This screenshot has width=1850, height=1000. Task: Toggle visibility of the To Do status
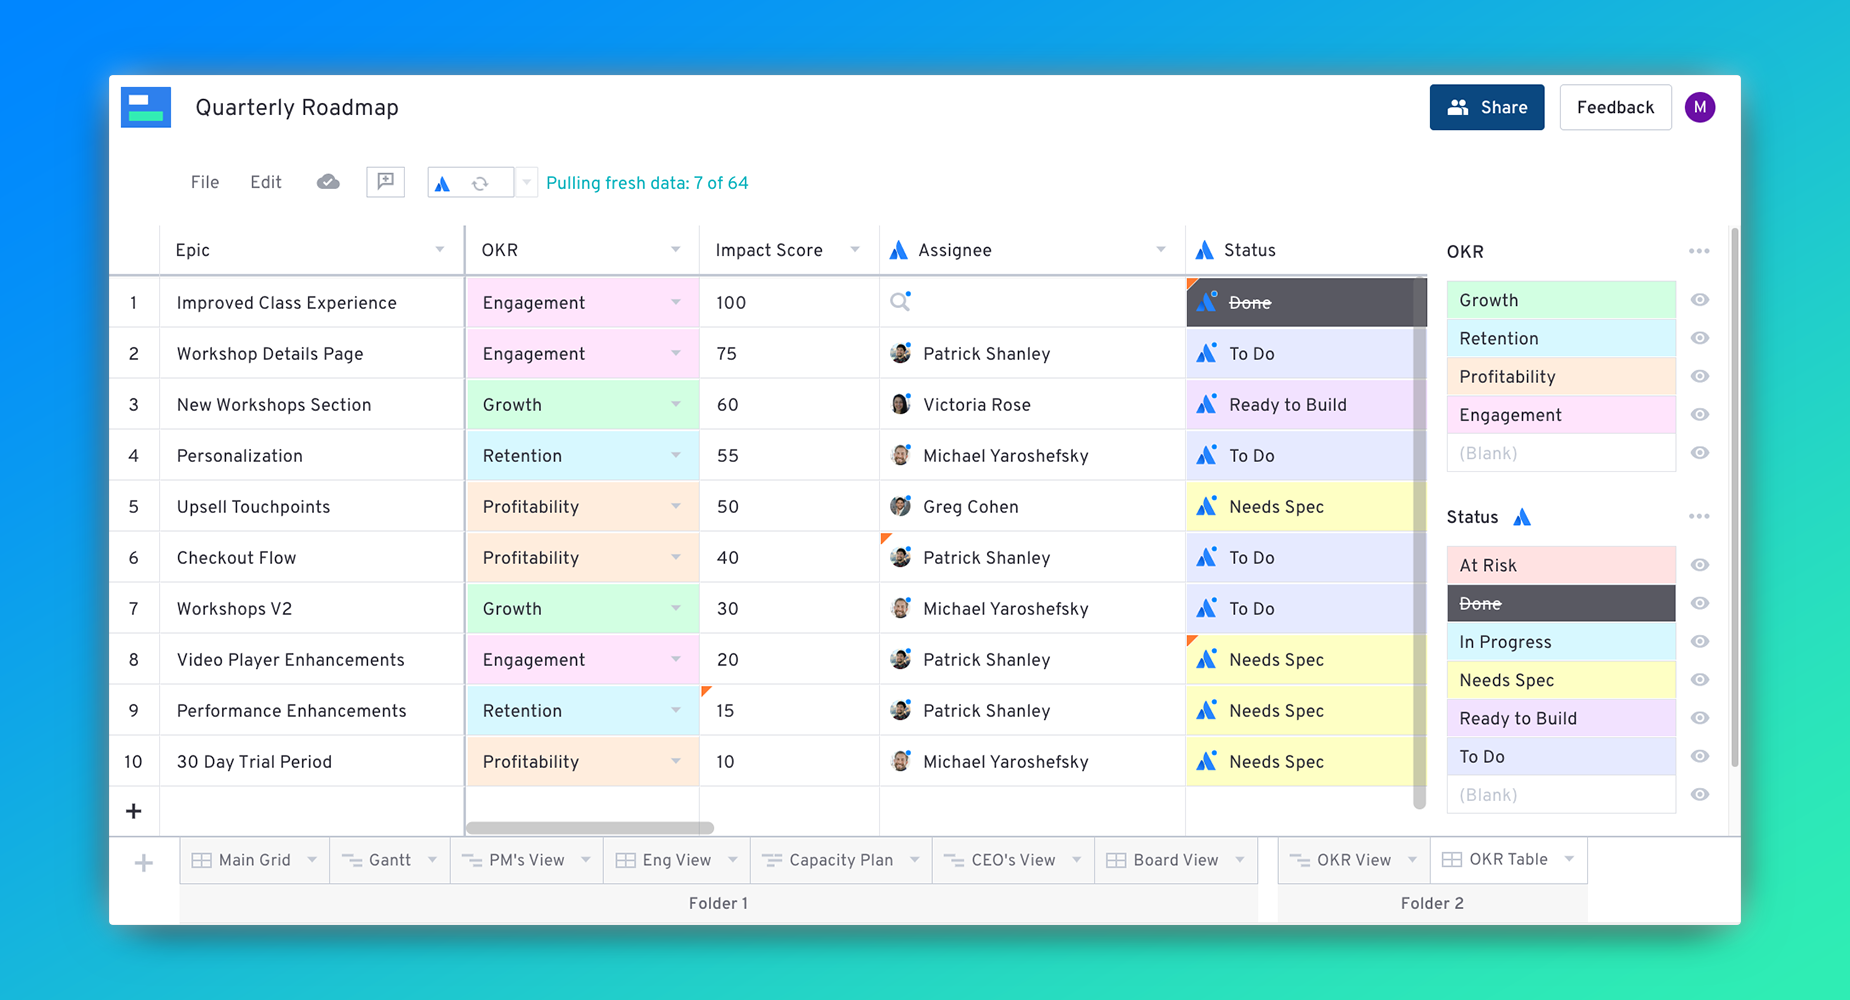pyautogui.click(x=1700, y=757)
